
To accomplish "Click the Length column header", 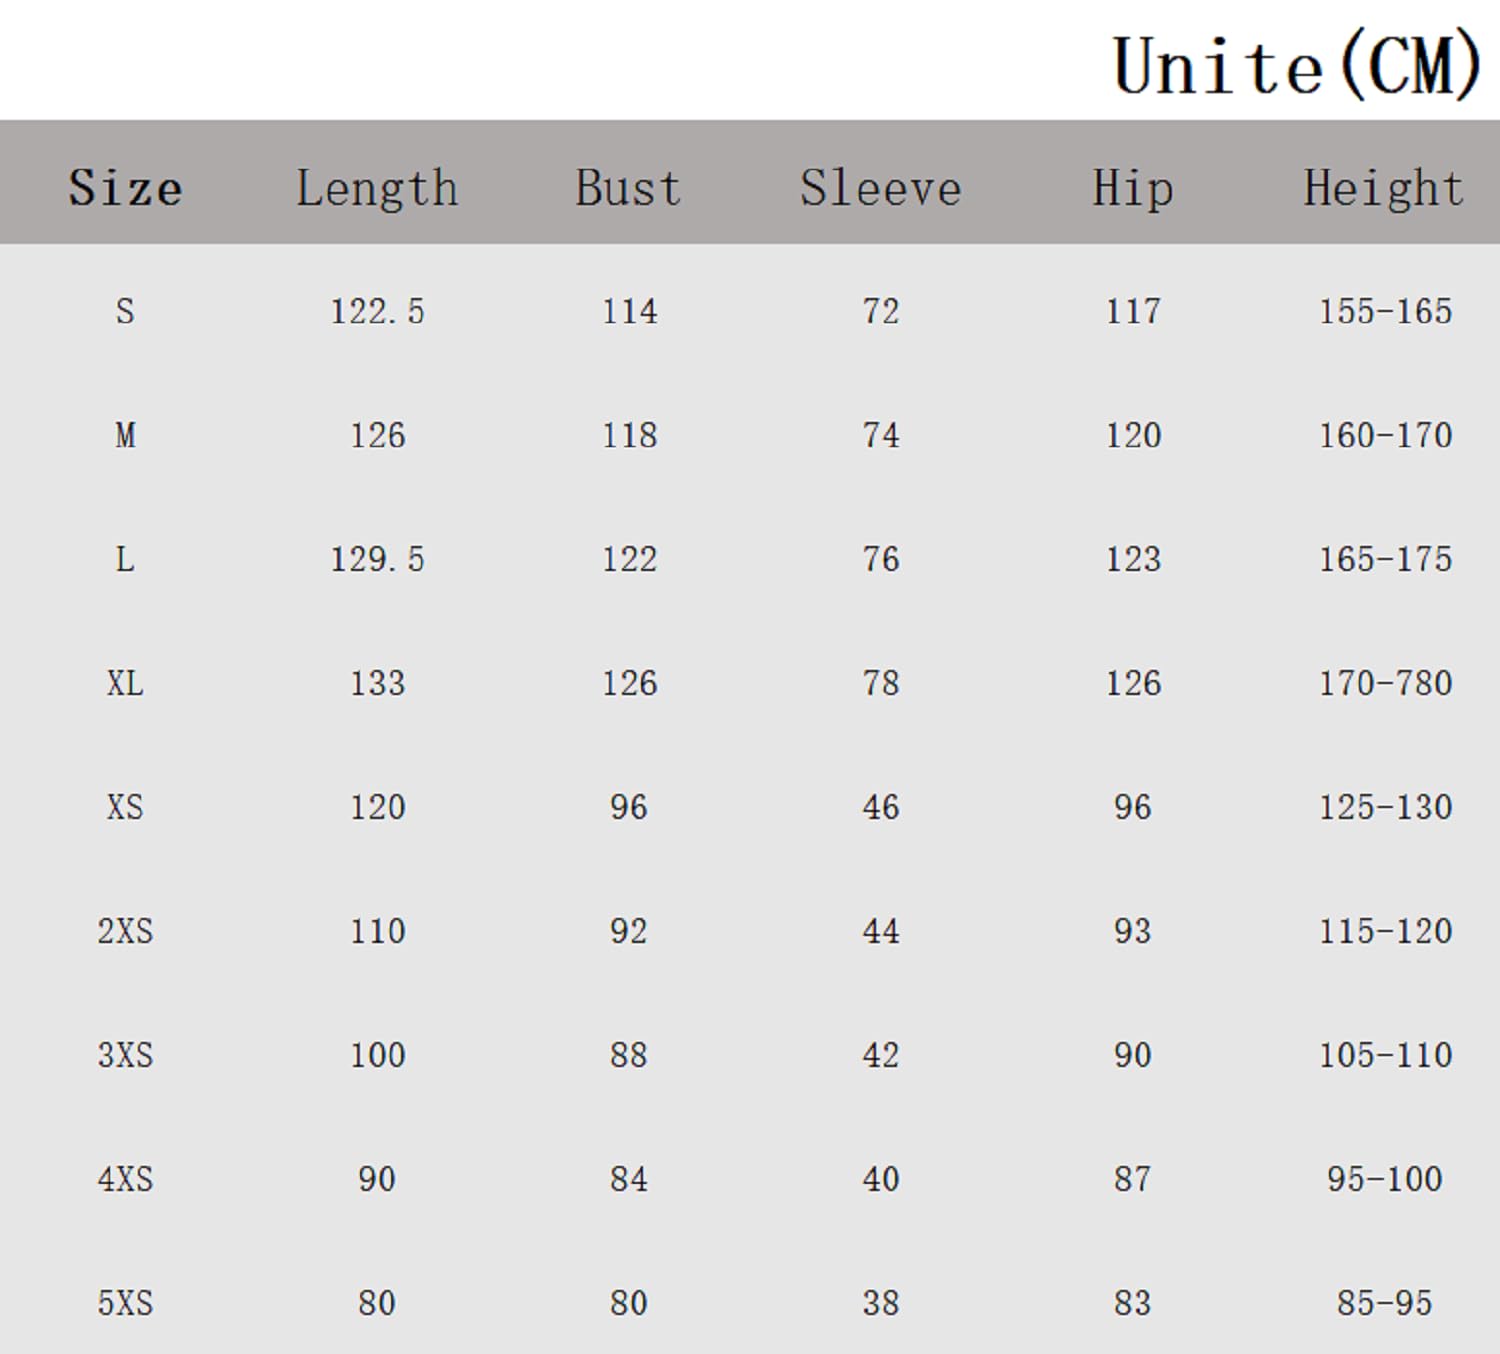I will 377,188.
